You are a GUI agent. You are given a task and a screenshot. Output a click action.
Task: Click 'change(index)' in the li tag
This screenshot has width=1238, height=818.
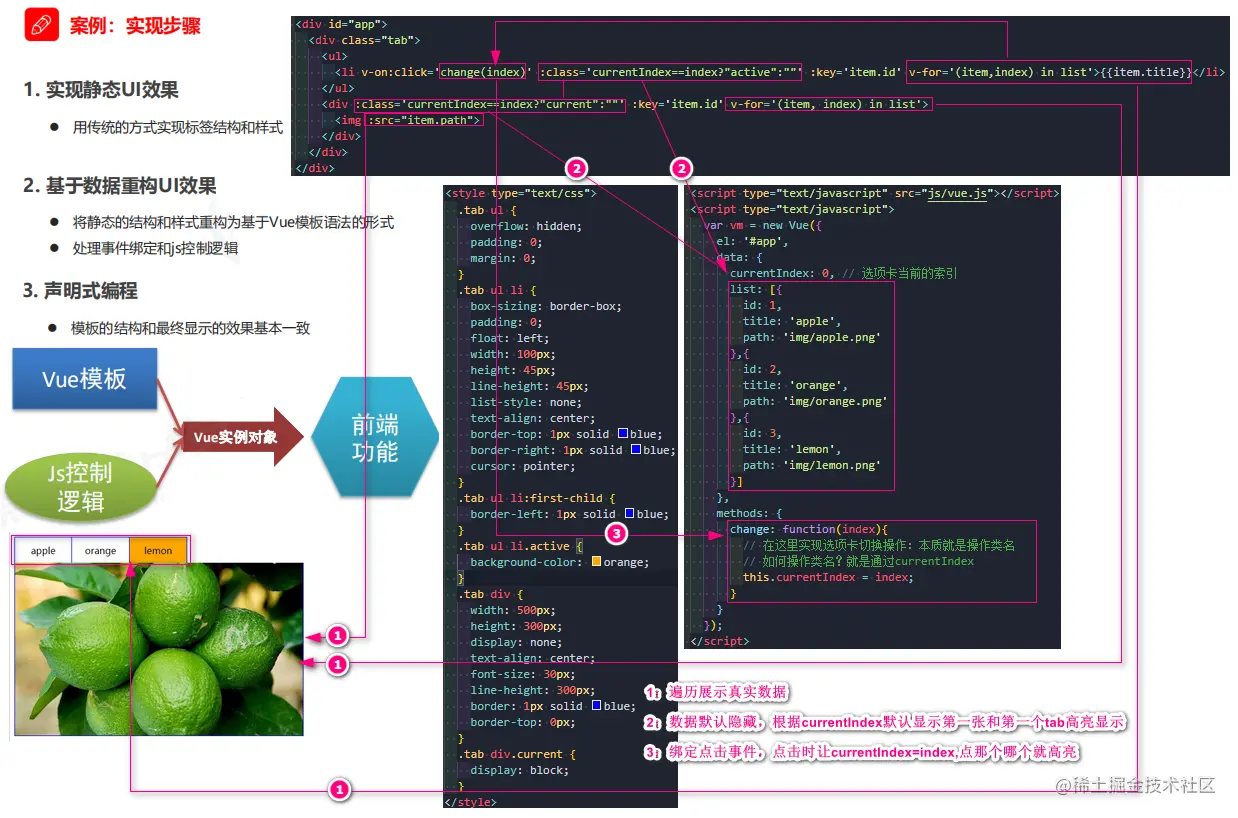(482, 72)
